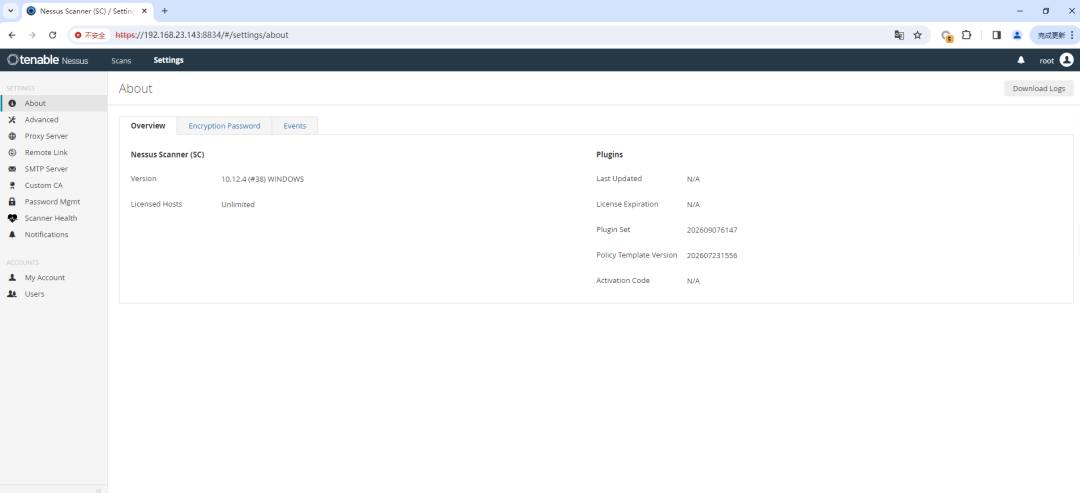Switch to the Overview tab

click(148, 126)
